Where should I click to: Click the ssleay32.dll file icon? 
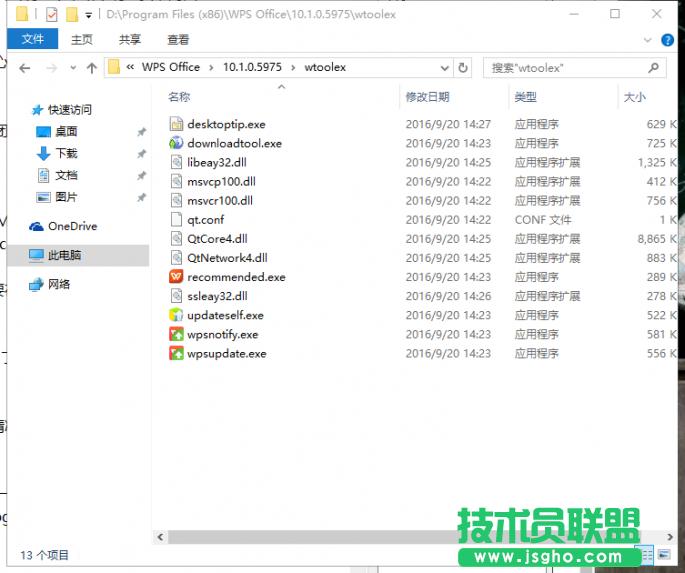pos(176,296)
